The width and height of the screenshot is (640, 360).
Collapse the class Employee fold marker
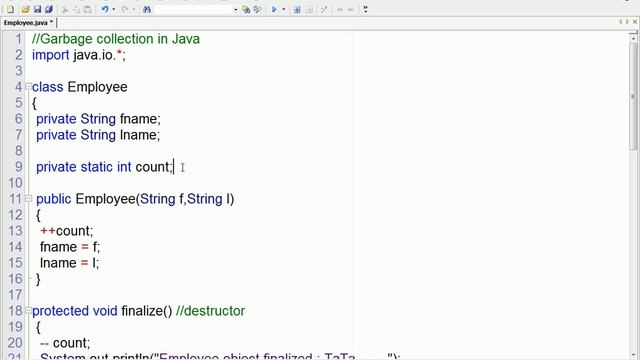tap(28, 87)
